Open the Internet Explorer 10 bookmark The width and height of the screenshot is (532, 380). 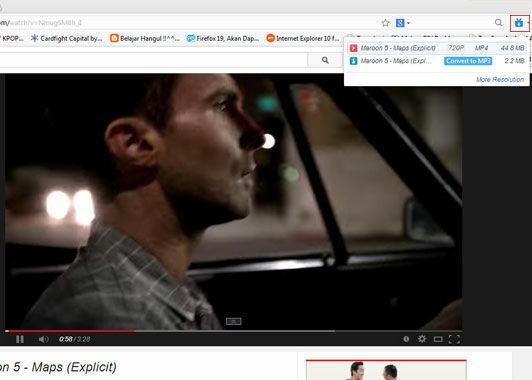click(303, 38)
